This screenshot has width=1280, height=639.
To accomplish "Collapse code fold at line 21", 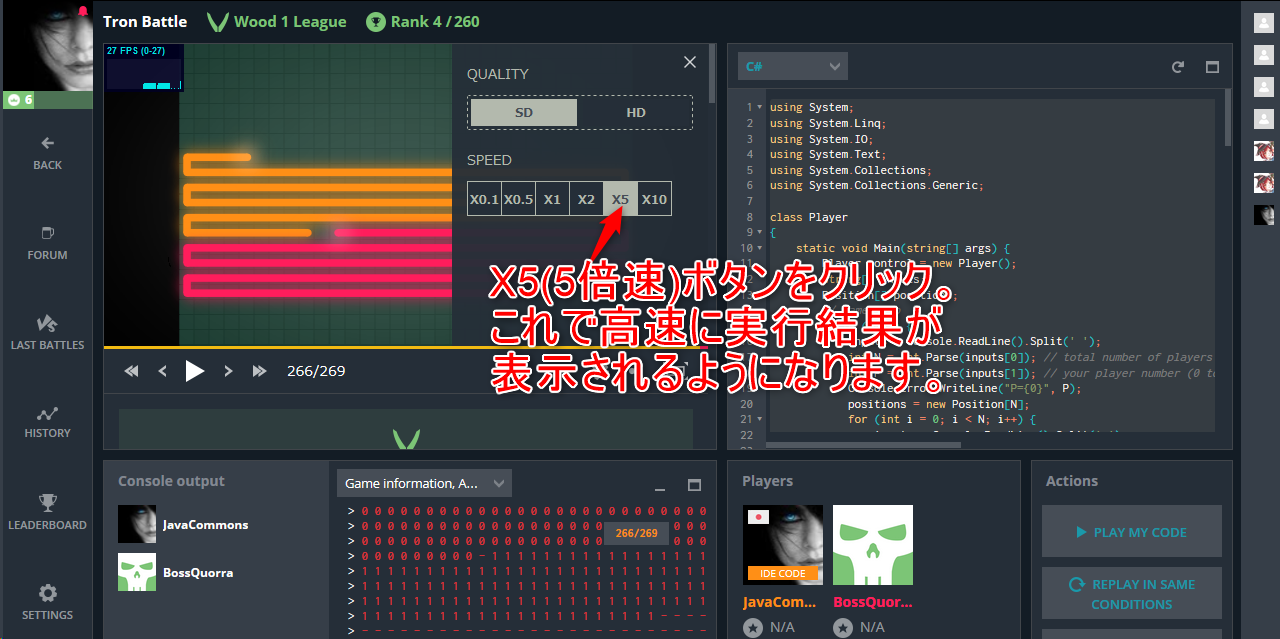I will (x=760, y=420).
